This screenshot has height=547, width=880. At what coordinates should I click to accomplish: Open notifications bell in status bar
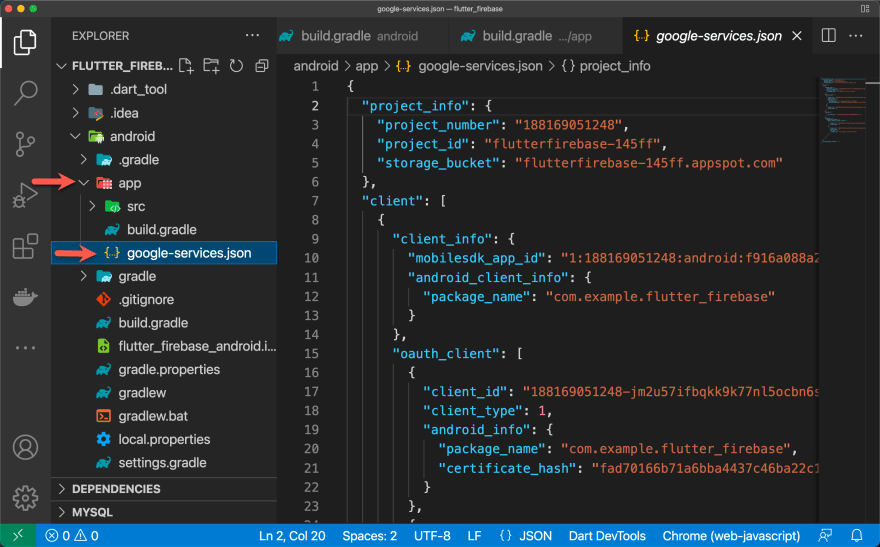pos(856,535)
